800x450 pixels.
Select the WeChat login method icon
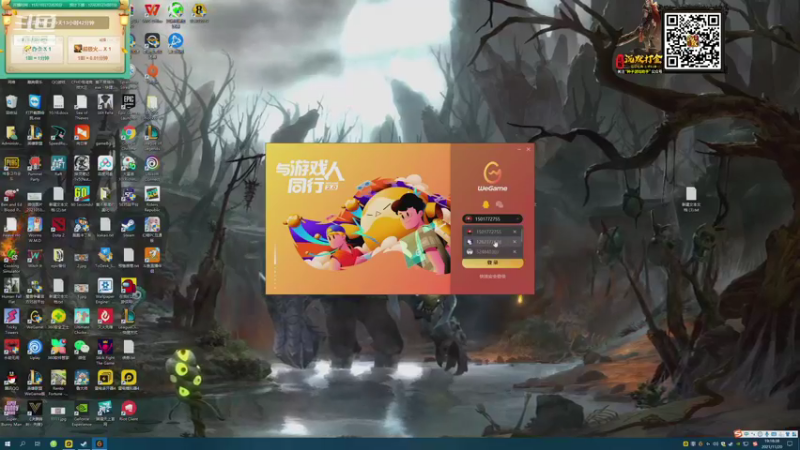[x=499, y=205]
